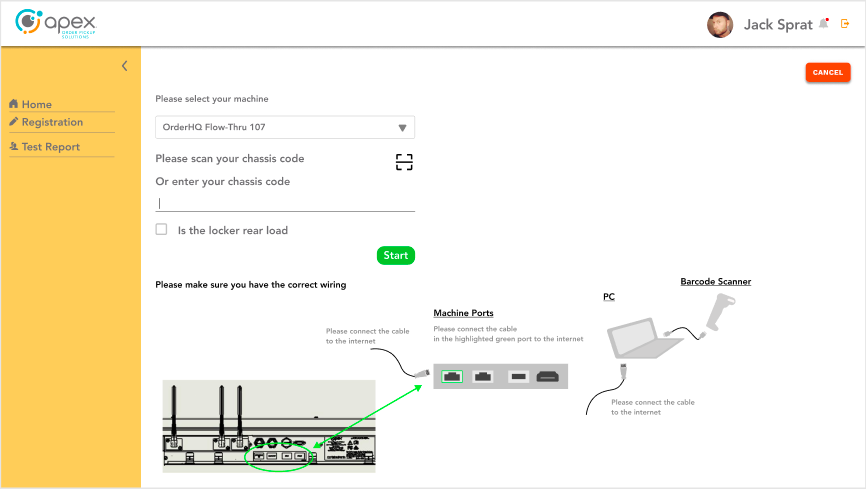Select the green highlighted machine port
The height and width of the screenshot is (489, 866).
pos(453,376)
